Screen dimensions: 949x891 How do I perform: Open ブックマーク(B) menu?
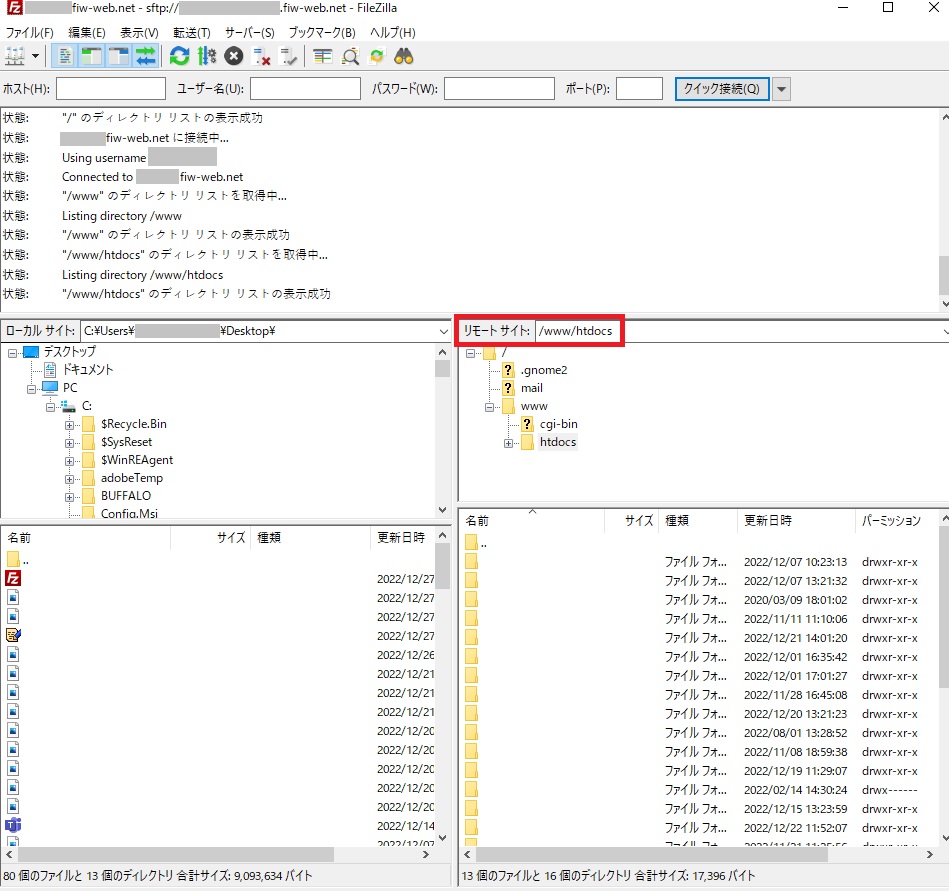click(x=322, y=33)
